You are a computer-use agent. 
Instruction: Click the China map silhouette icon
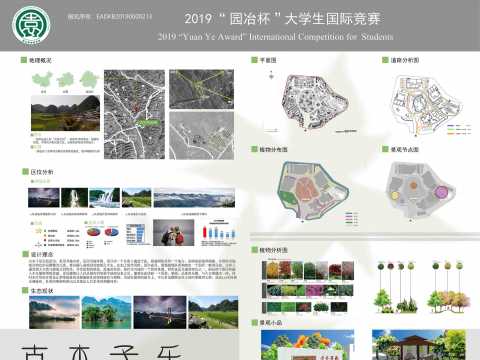point(42,80)
